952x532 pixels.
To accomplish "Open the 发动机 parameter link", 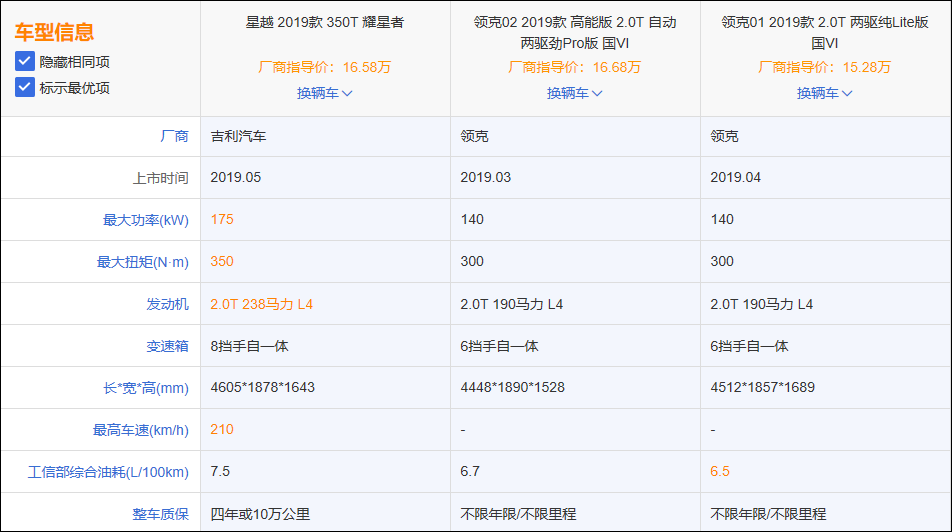I will coord(167,304).
